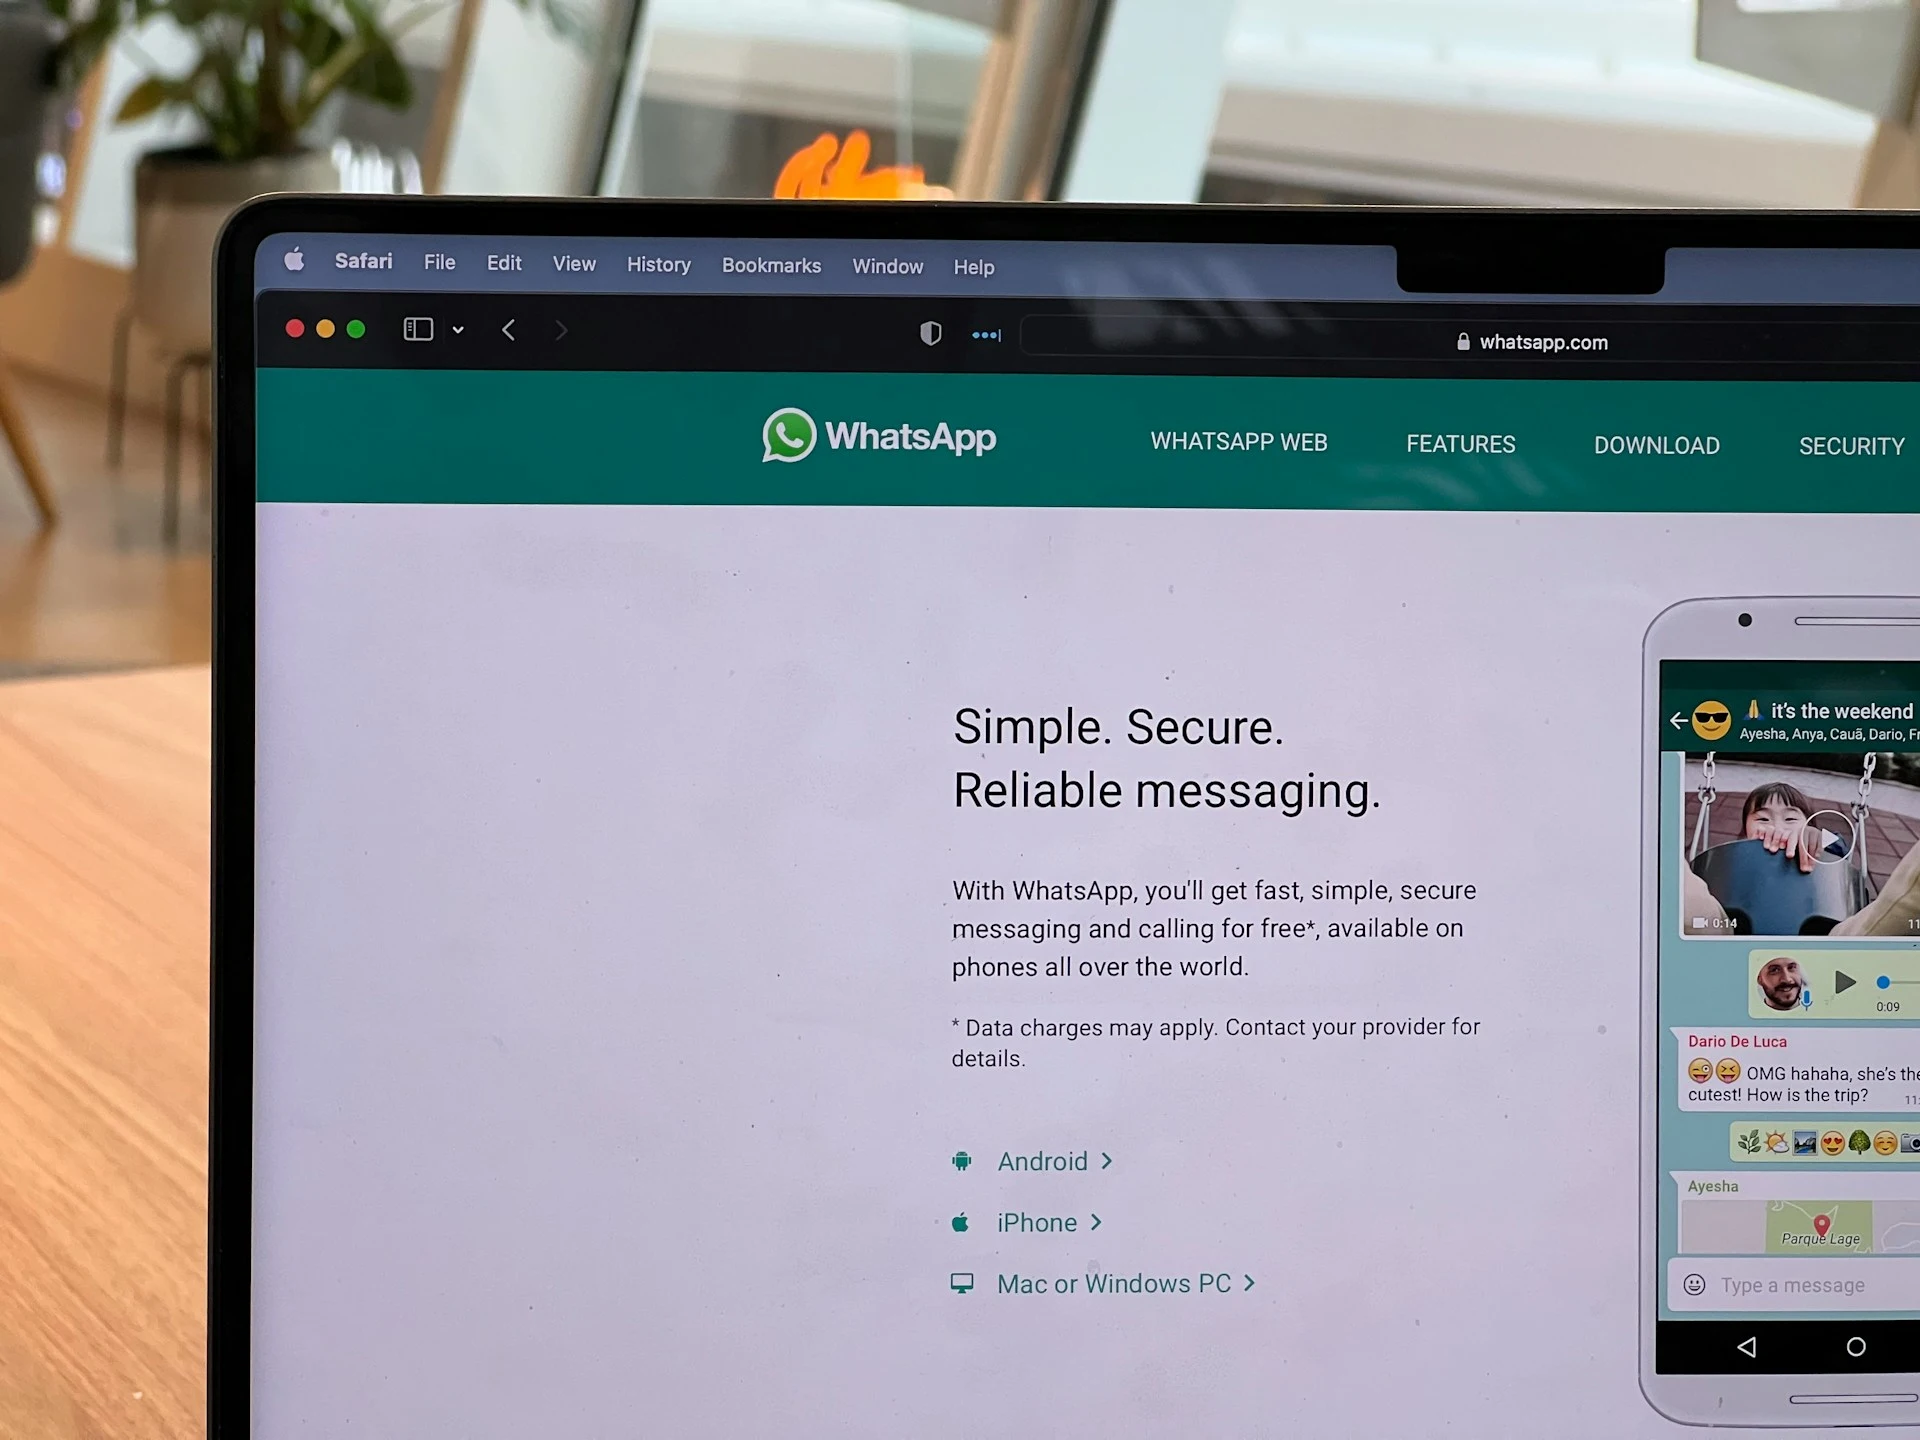The width and height of the screenshot is (1920, 1440).
Task: Expand the Safari History menu
Action: click(x=659, y=266)
